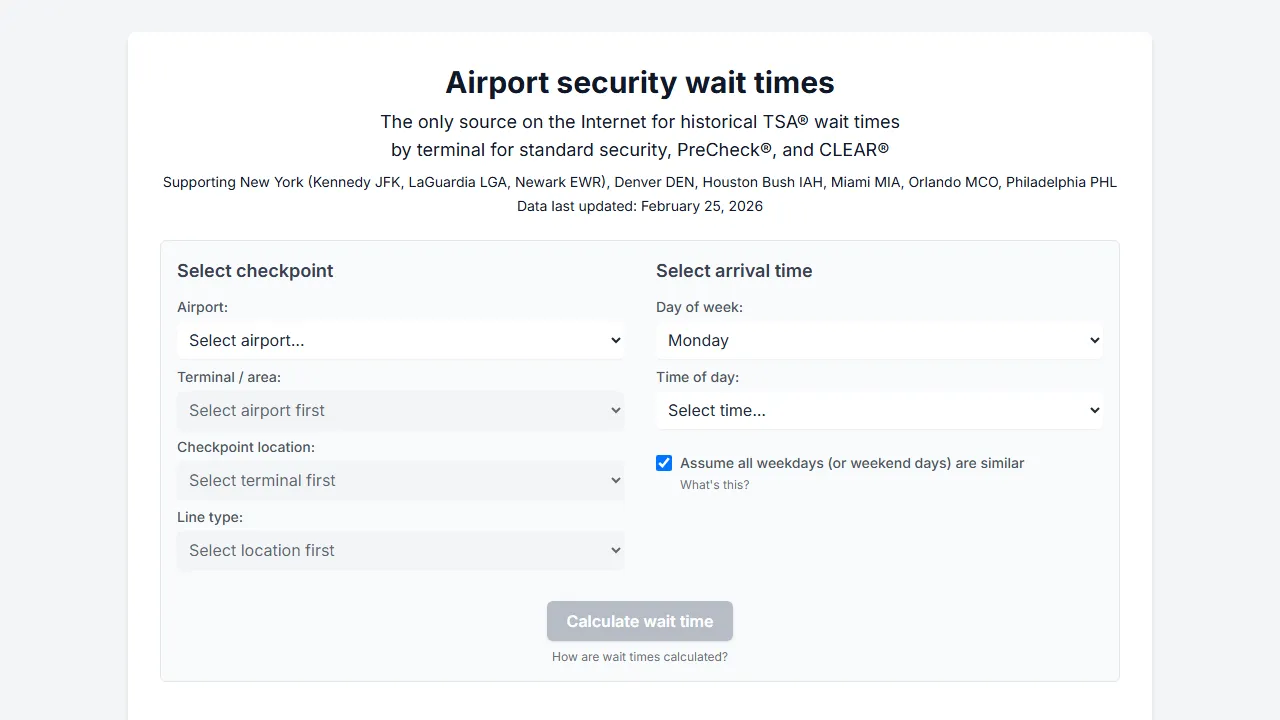Viewport: 1280px width, 720px height.
Task: Click the chevron icon on the Airport dropdown
Action: tap(614, 340)
